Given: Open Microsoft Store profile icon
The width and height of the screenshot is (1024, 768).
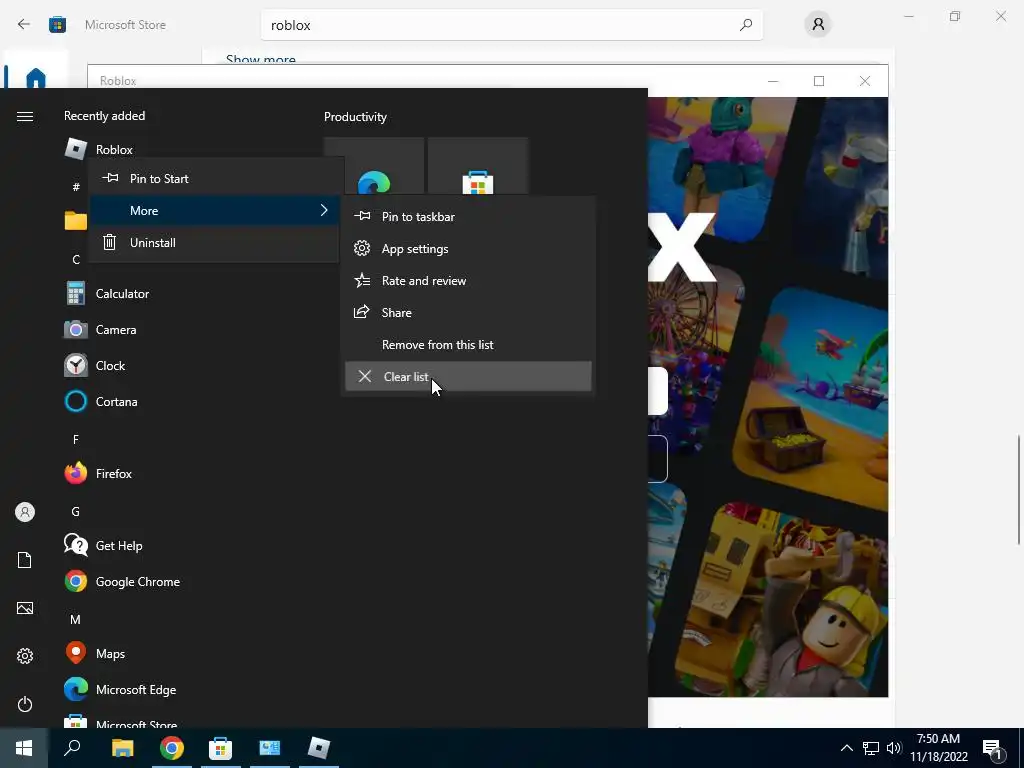Looking at the screenshot, I should (818, 25).
